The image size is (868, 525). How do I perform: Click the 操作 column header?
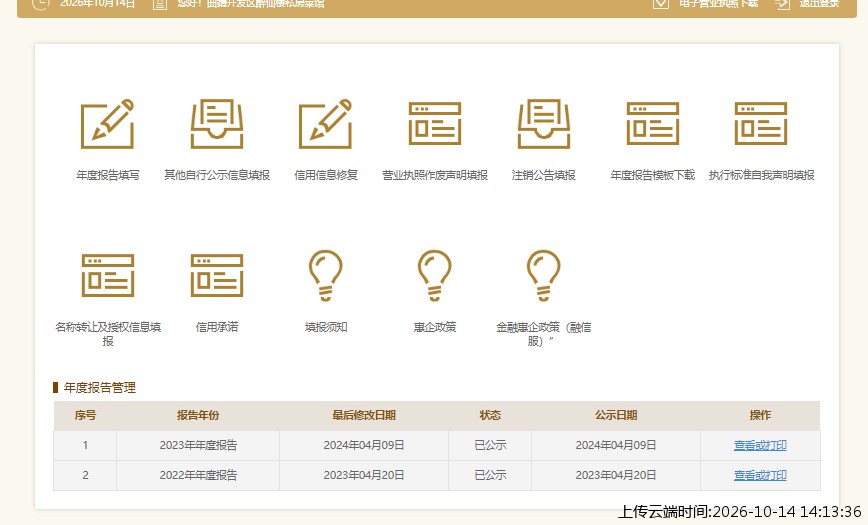pyautogui.click(x=760, y=415)
